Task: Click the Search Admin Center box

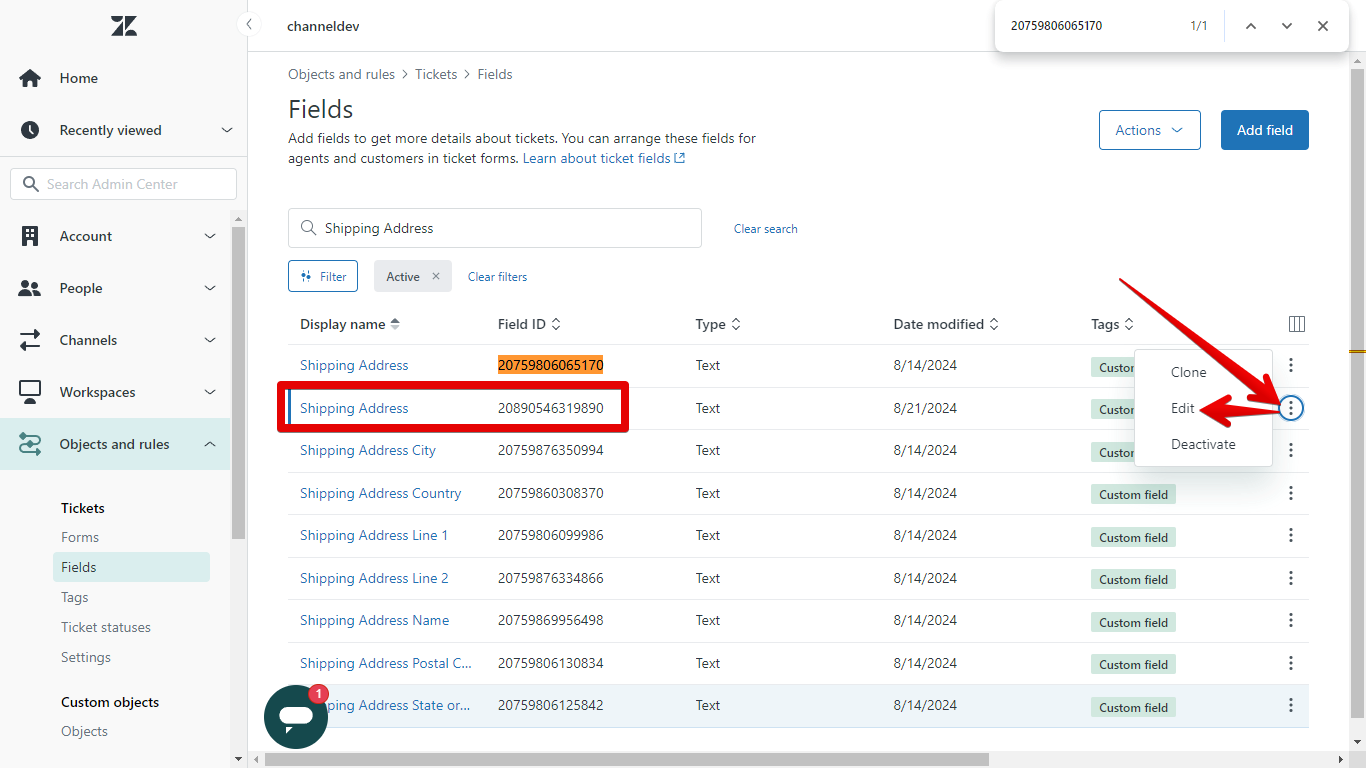Action: pyautogui.click(x=124, y=184)
